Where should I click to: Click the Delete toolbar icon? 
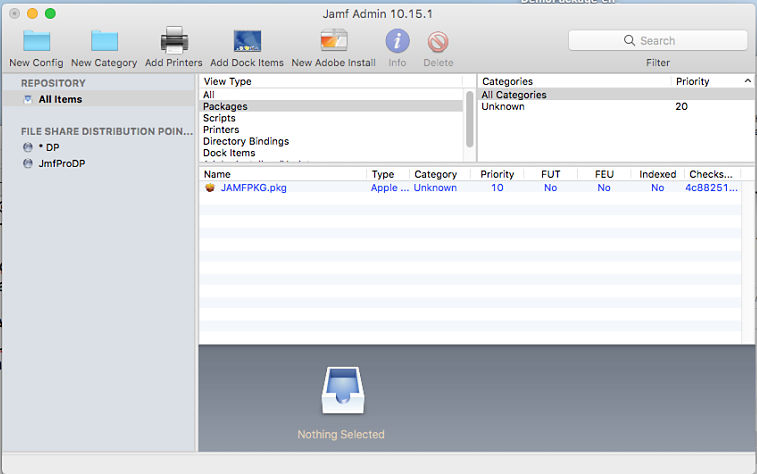tap(438, 42)
